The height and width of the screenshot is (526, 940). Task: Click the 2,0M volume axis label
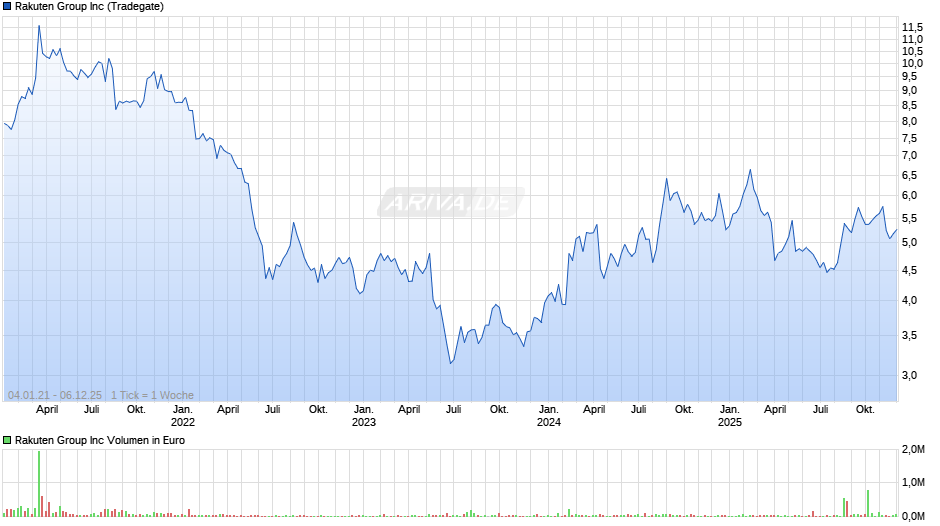pos(913,450)
